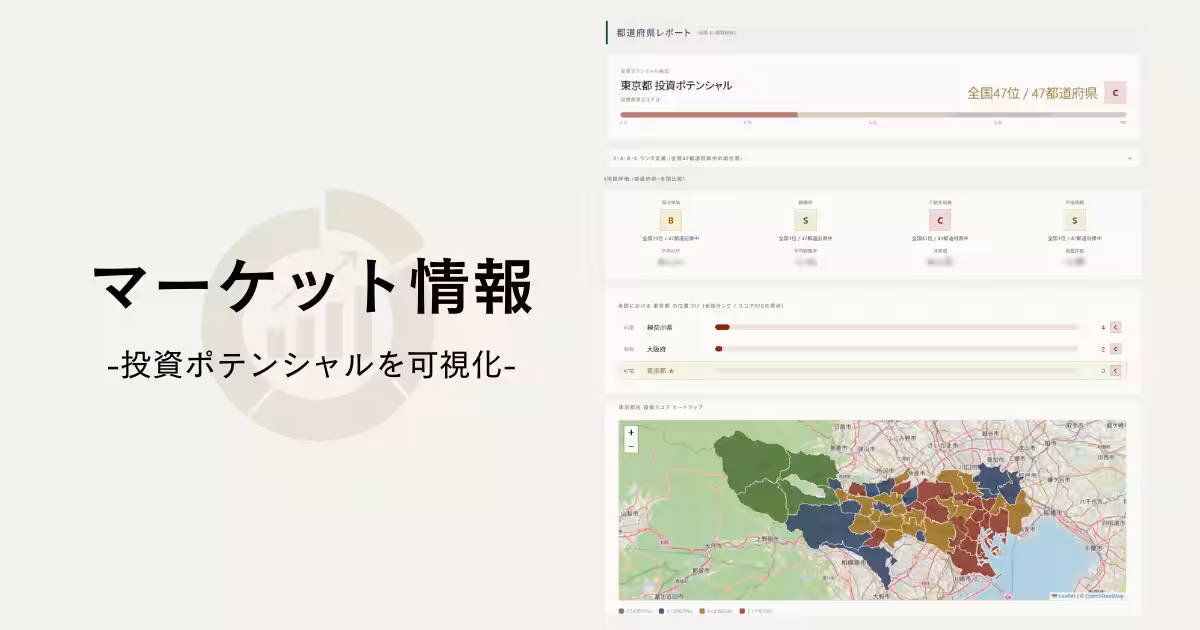
Task: Select the 大阪府 ranking row label
Action: click(657, 349)
